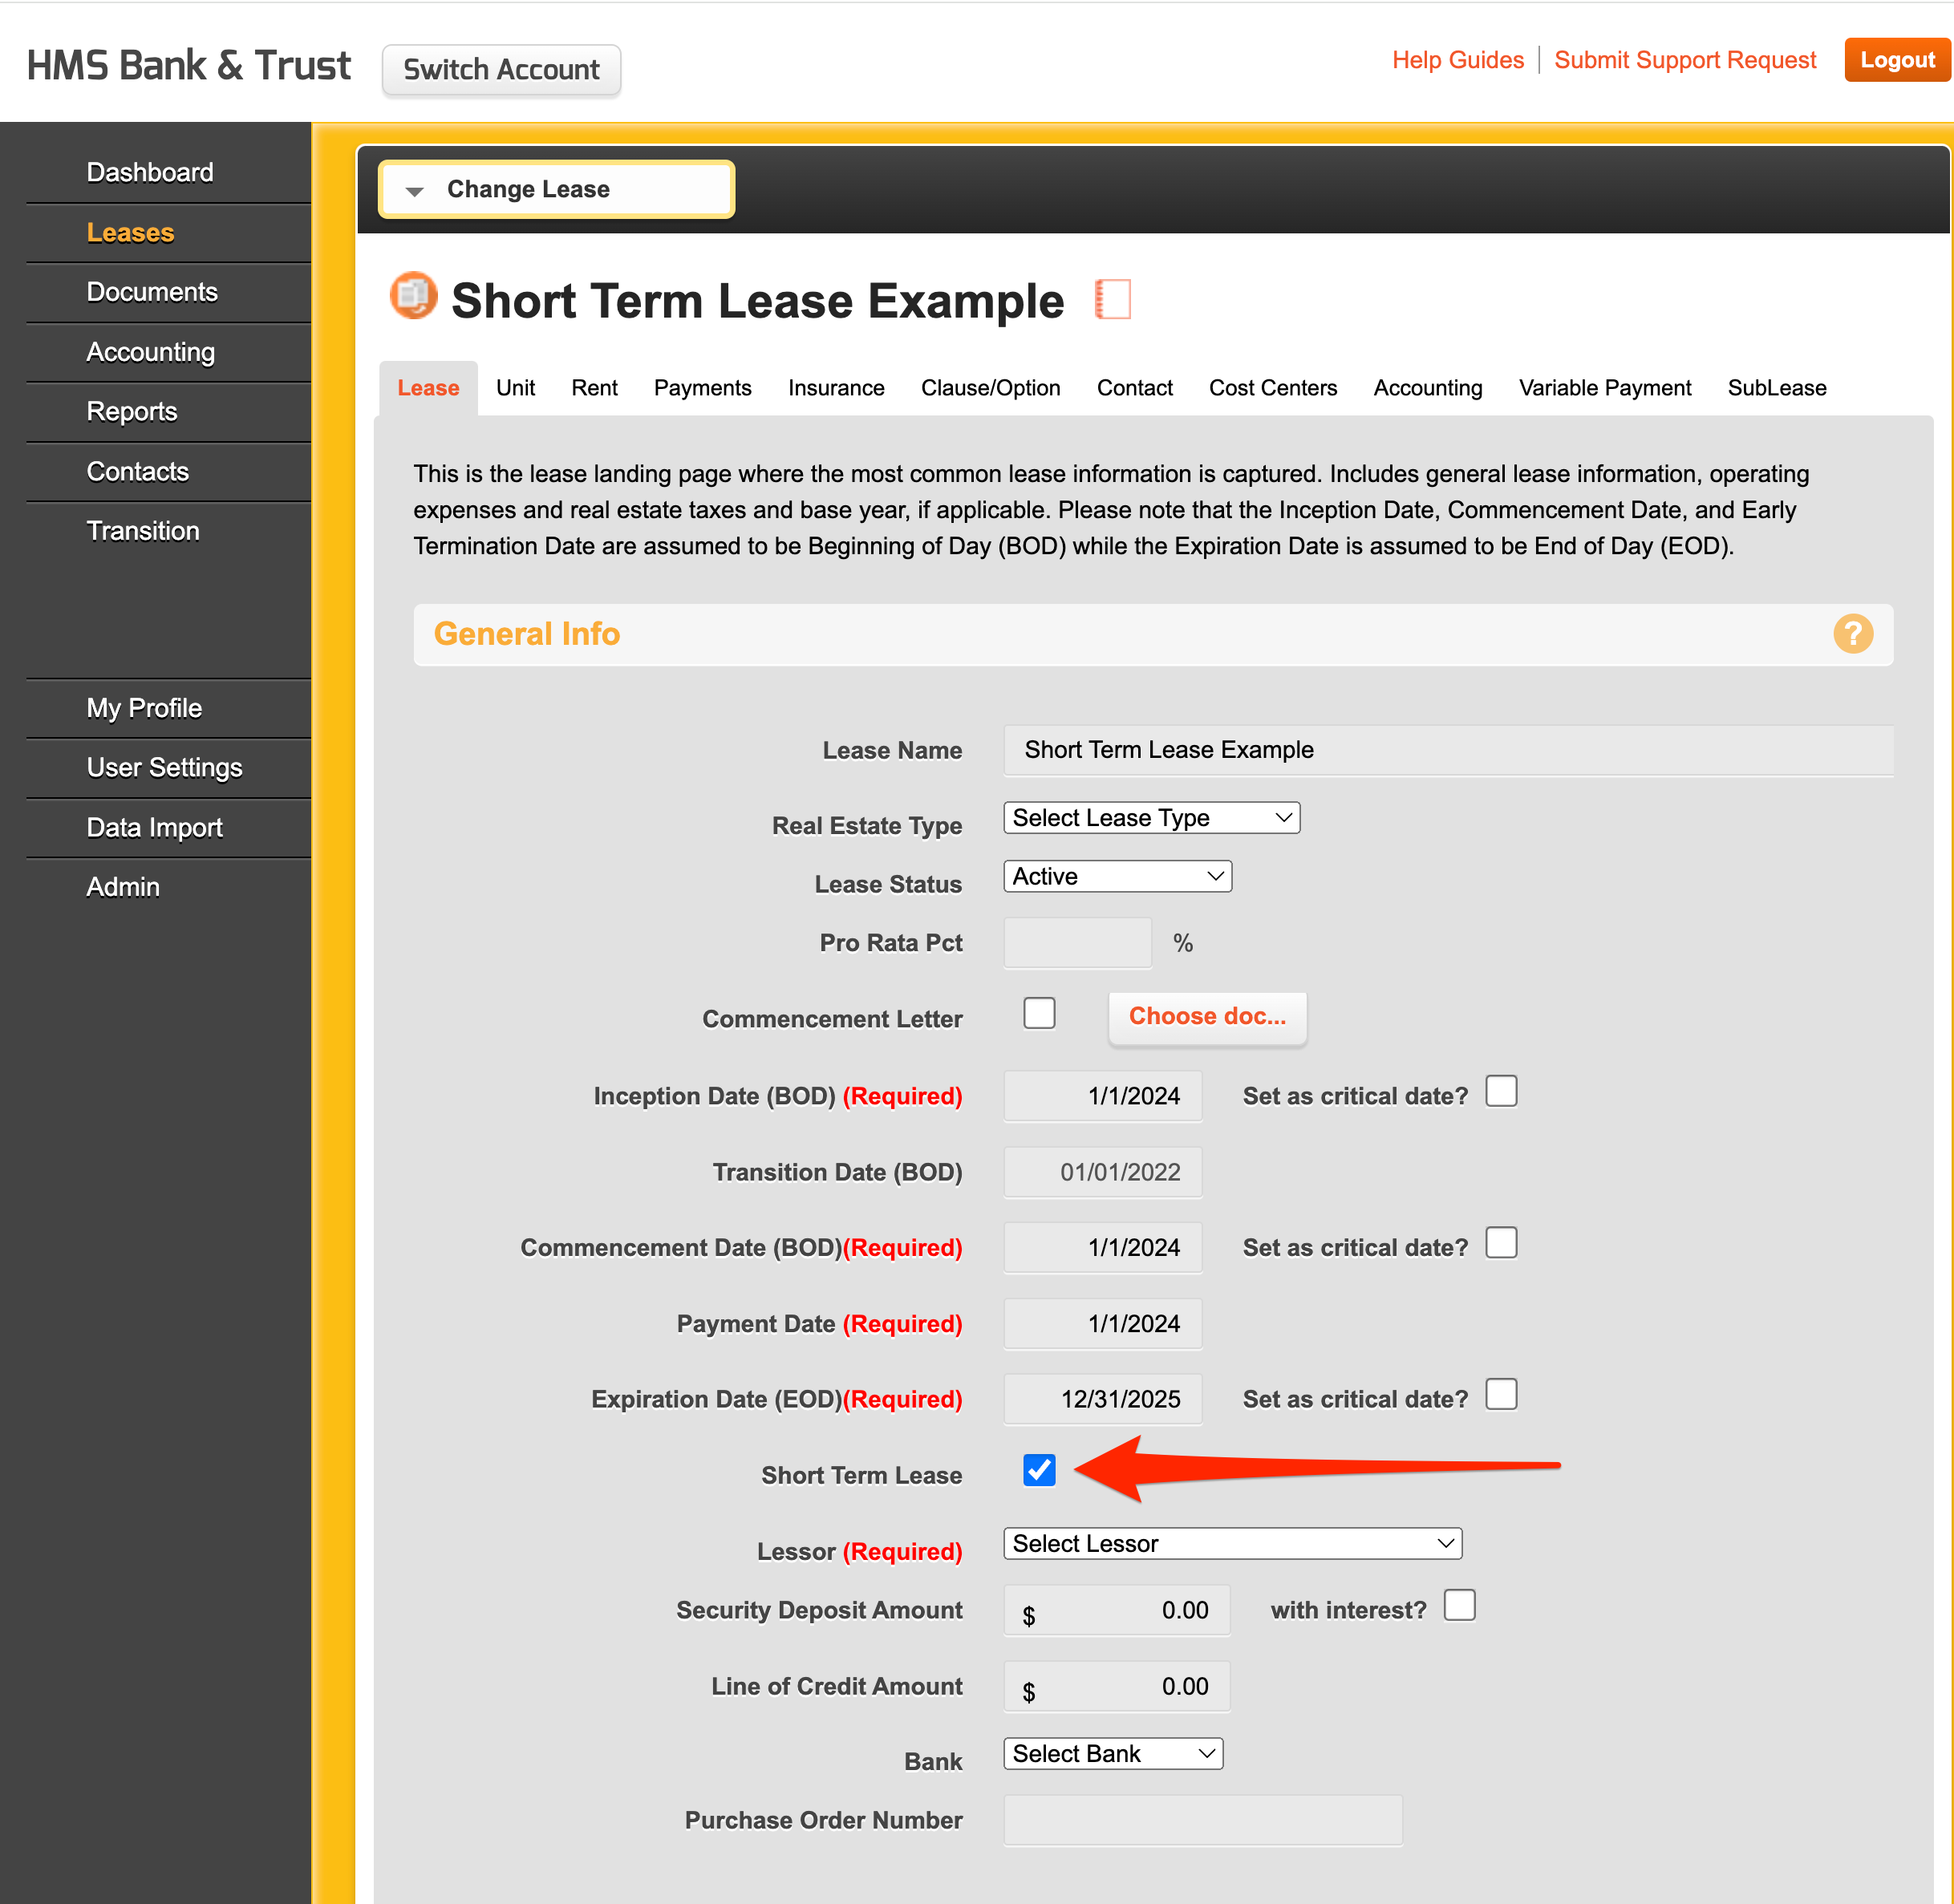Open the Accounting tab in lease tabs
This screenshot has width=1954, height=1904.
1427,388
